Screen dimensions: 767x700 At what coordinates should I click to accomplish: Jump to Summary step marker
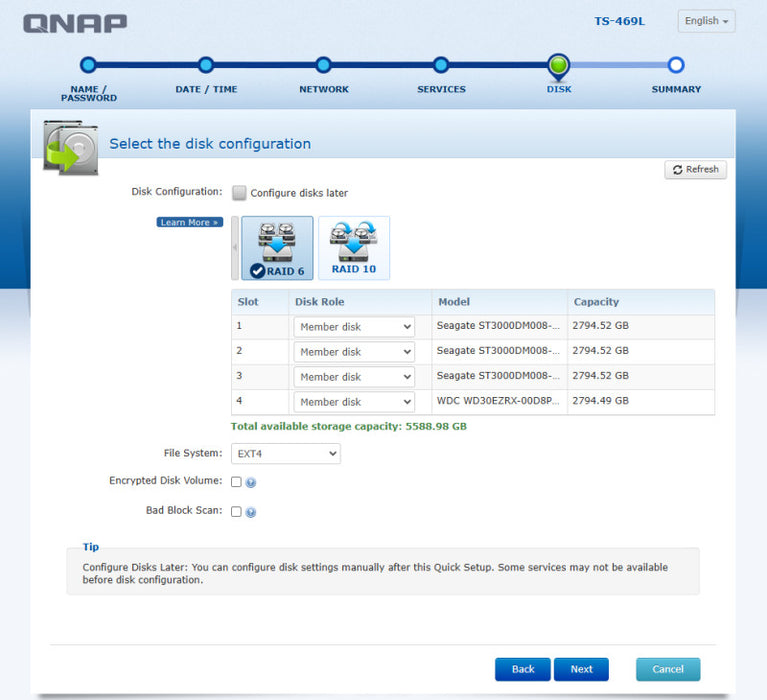[x=676, y=65]
